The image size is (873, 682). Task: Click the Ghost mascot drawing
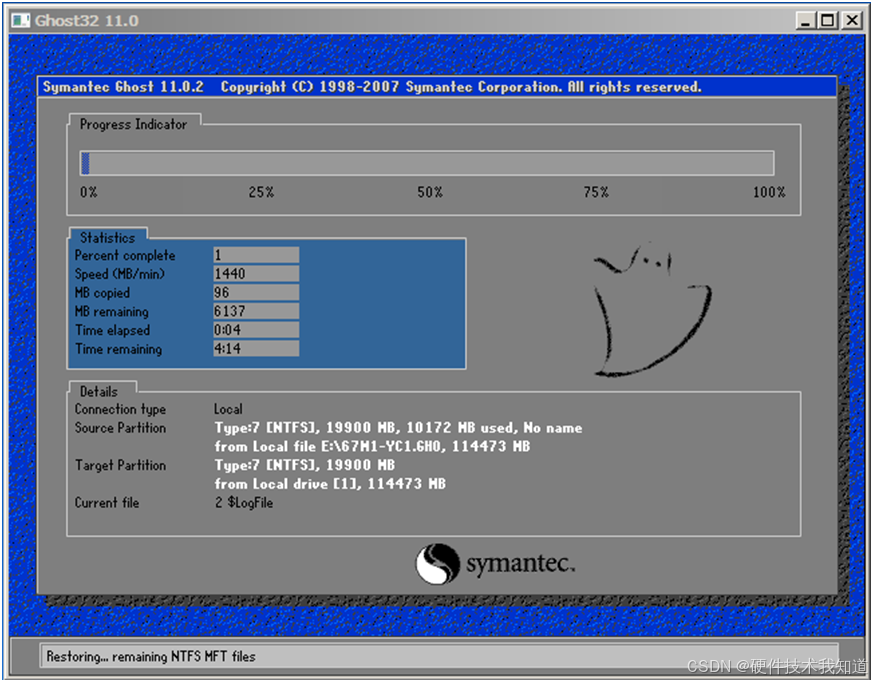tap(651, 311)
